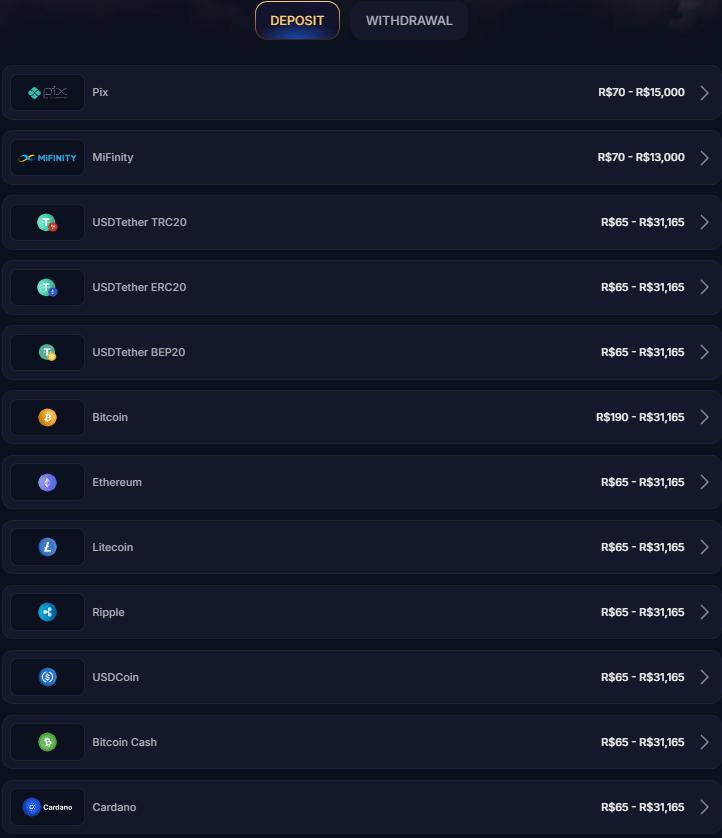The height and width of the screenshot is (838, 722).
Task: Switch to the Deposit tab
Action: pyautogui.click(x=297, y=21)
